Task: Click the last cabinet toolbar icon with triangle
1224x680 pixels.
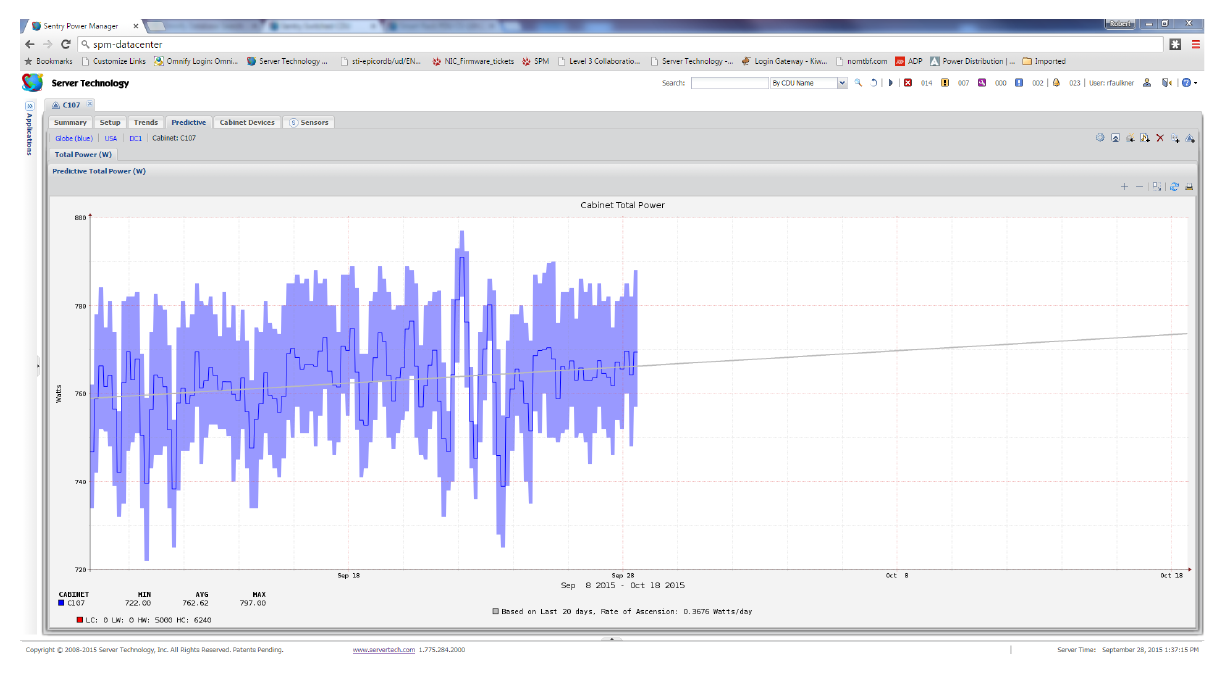Action: click(1190, 138)
